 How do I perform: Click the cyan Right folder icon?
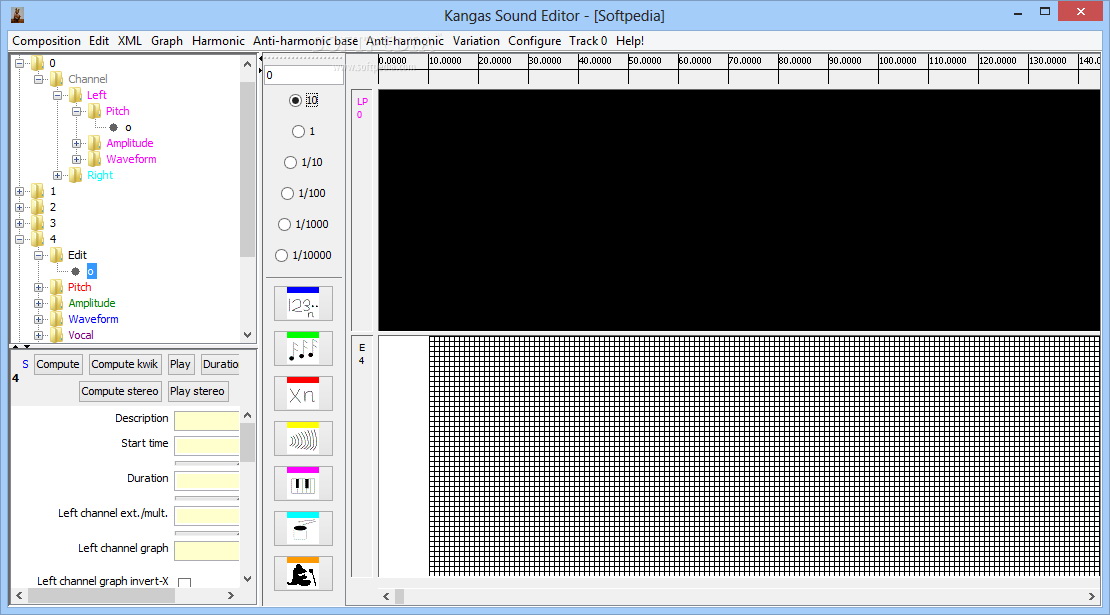[x=76, y=175]
